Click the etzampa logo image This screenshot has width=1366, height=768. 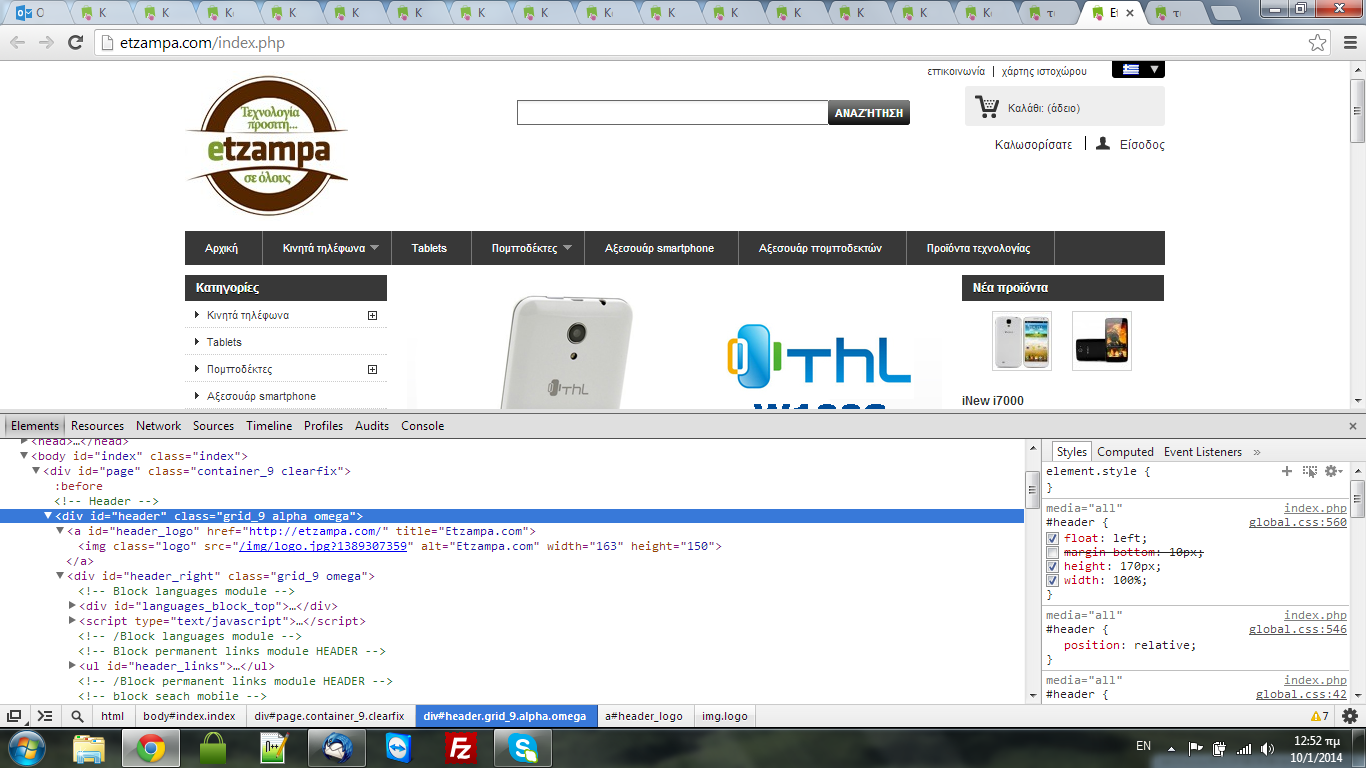point(267,145)
